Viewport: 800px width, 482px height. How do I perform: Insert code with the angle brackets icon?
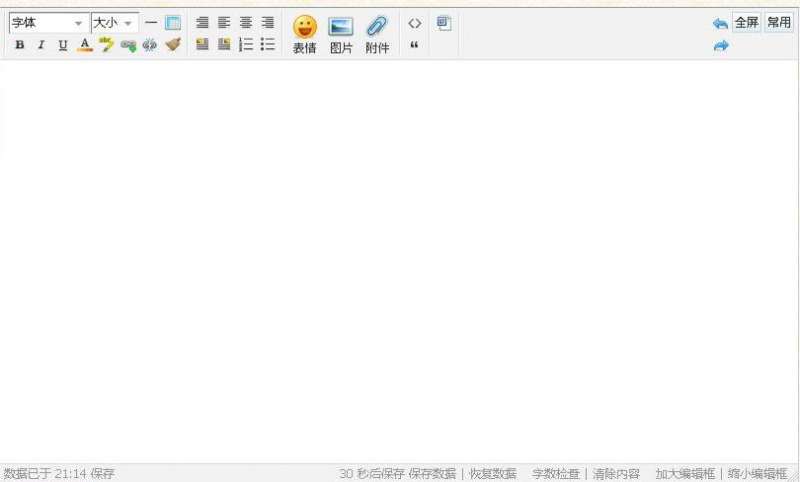[415, 23]
